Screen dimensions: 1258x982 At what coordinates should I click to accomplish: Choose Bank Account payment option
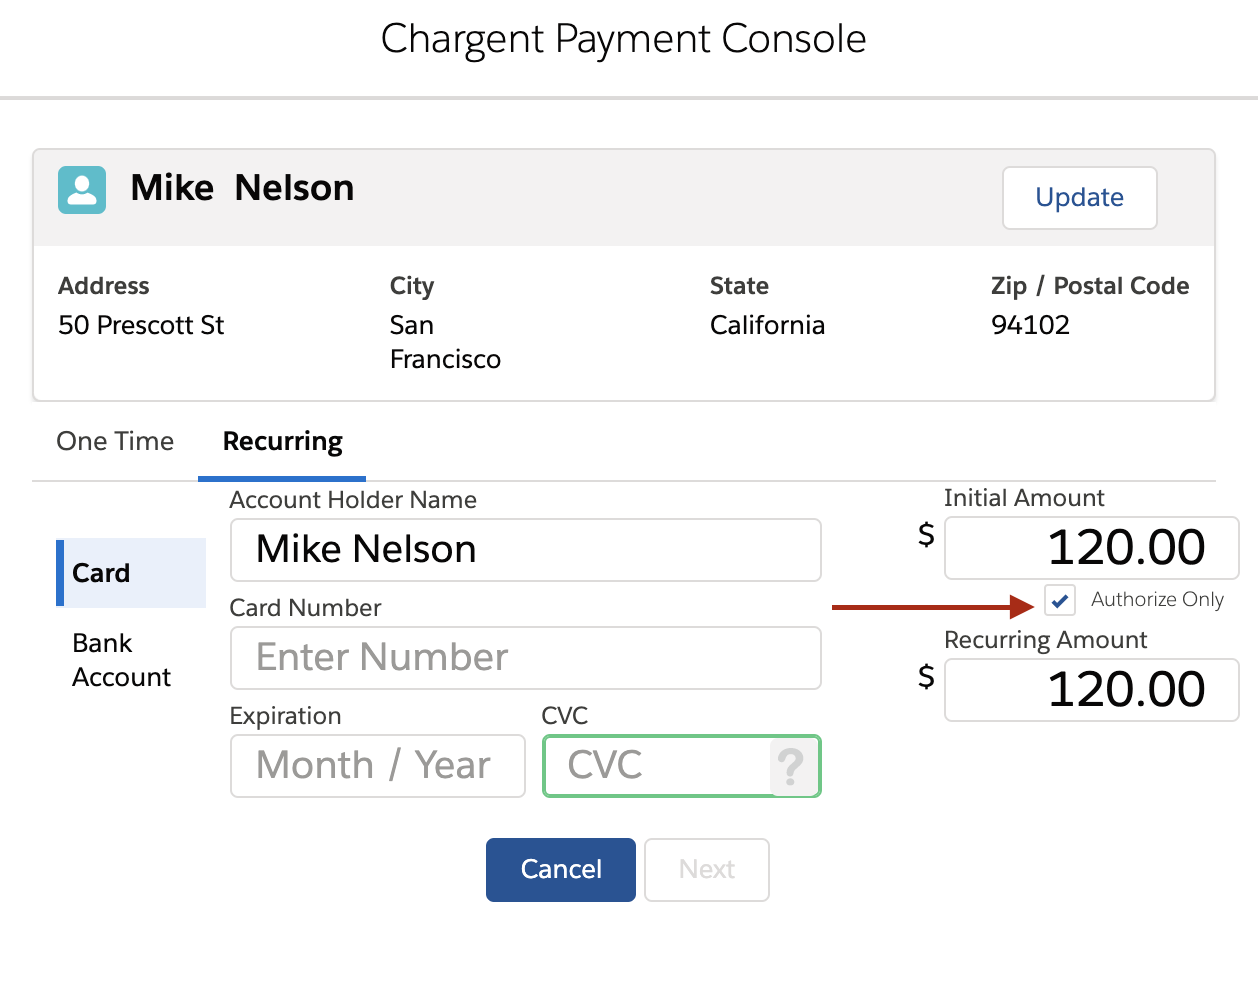pyautogui.click(x=121, y=659)
